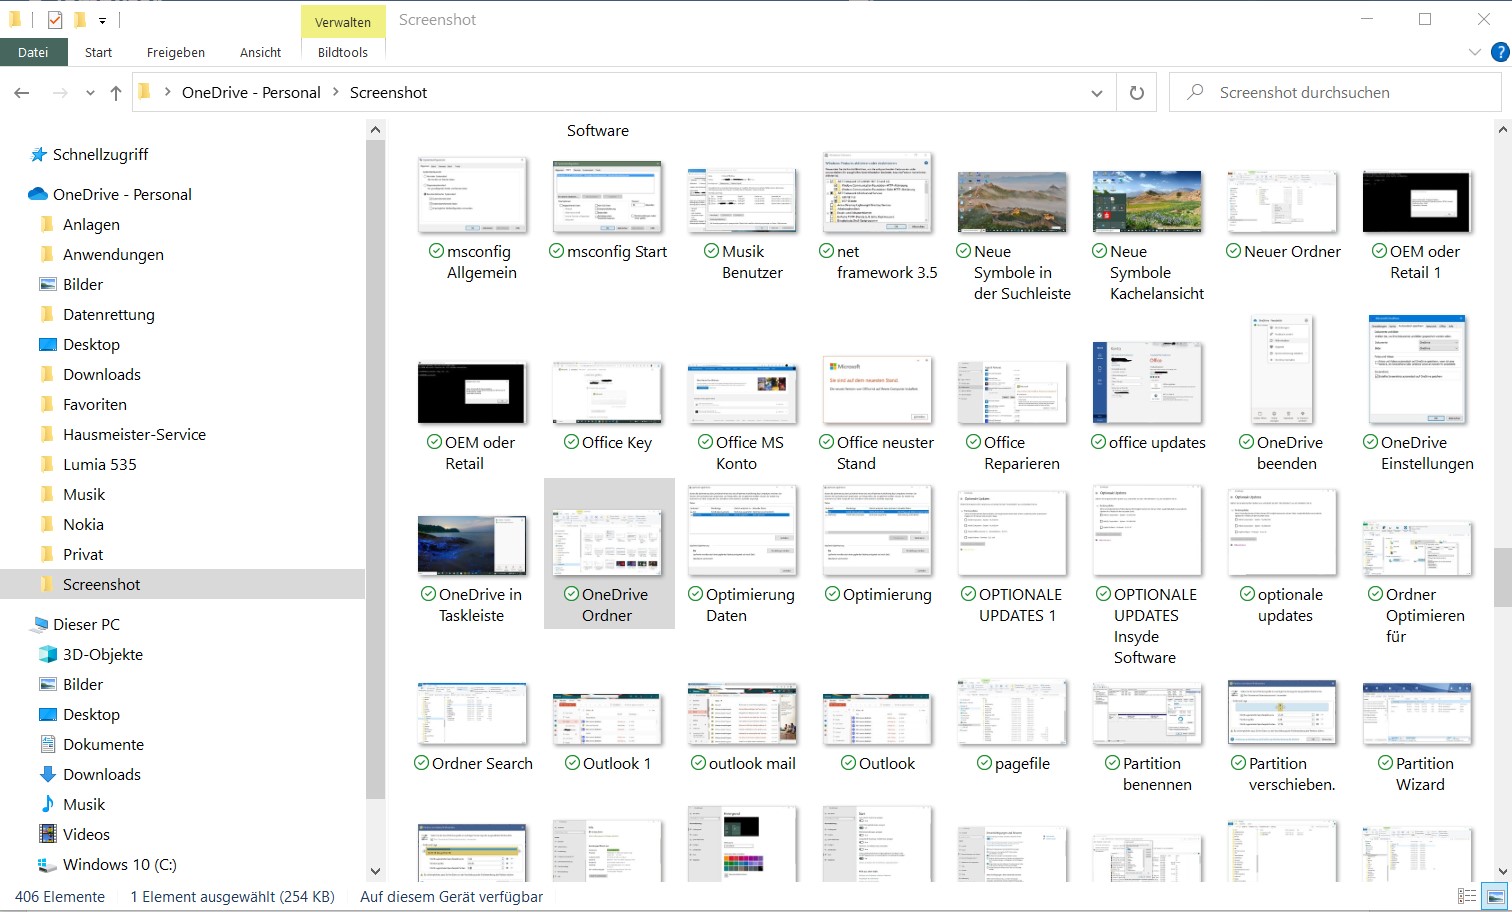
Task: Open the Anlagen folder in sidebar
Action: (x=80, y=224)
